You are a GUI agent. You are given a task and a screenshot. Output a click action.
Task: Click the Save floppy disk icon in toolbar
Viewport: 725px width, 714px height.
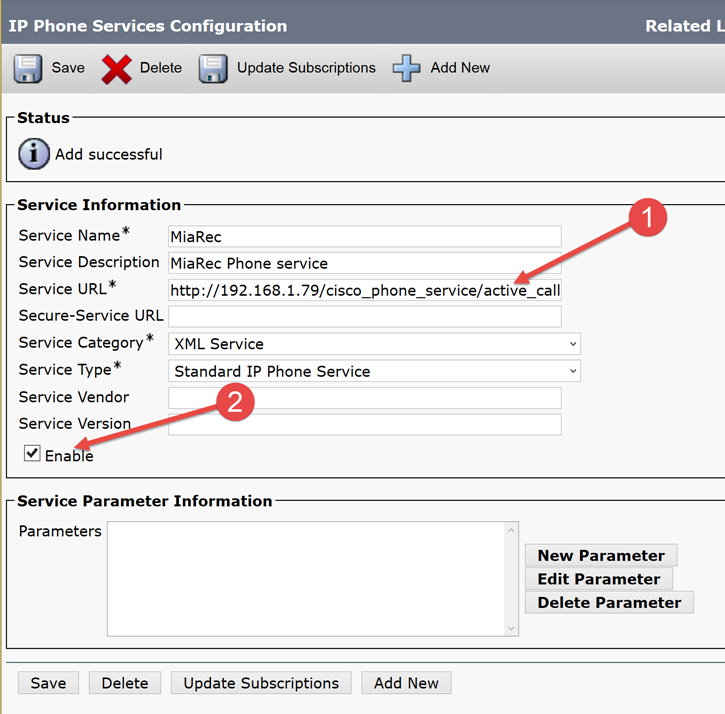pyautogui.click(x=28, y=68)
